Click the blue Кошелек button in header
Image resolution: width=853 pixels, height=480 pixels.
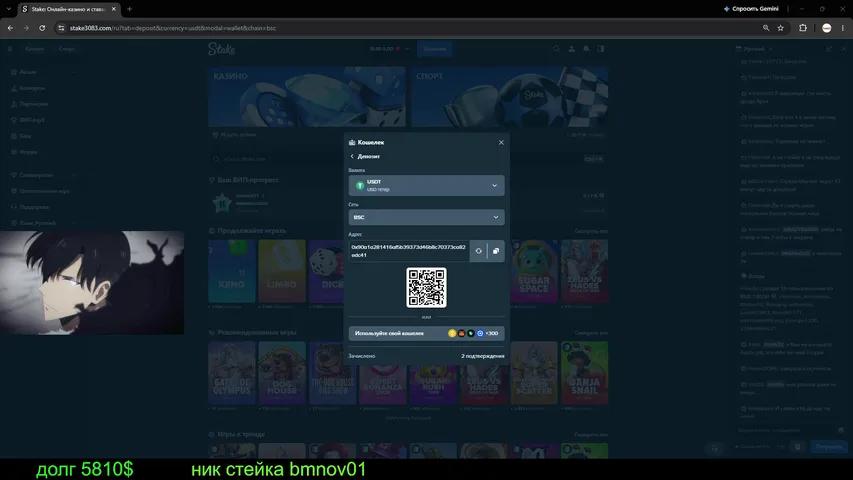point(434,49)
